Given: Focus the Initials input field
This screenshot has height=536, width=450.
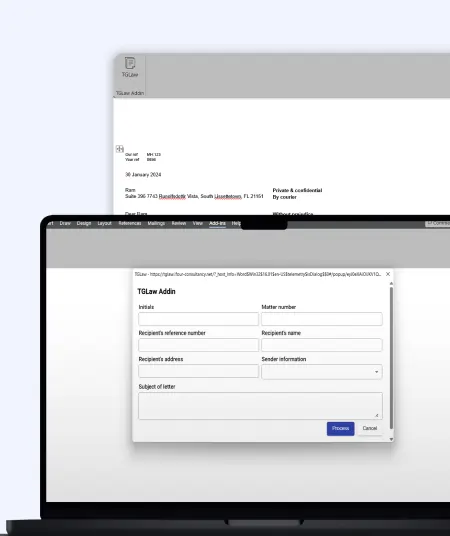Looking at the screenshot, I should (x=198, y=319).
